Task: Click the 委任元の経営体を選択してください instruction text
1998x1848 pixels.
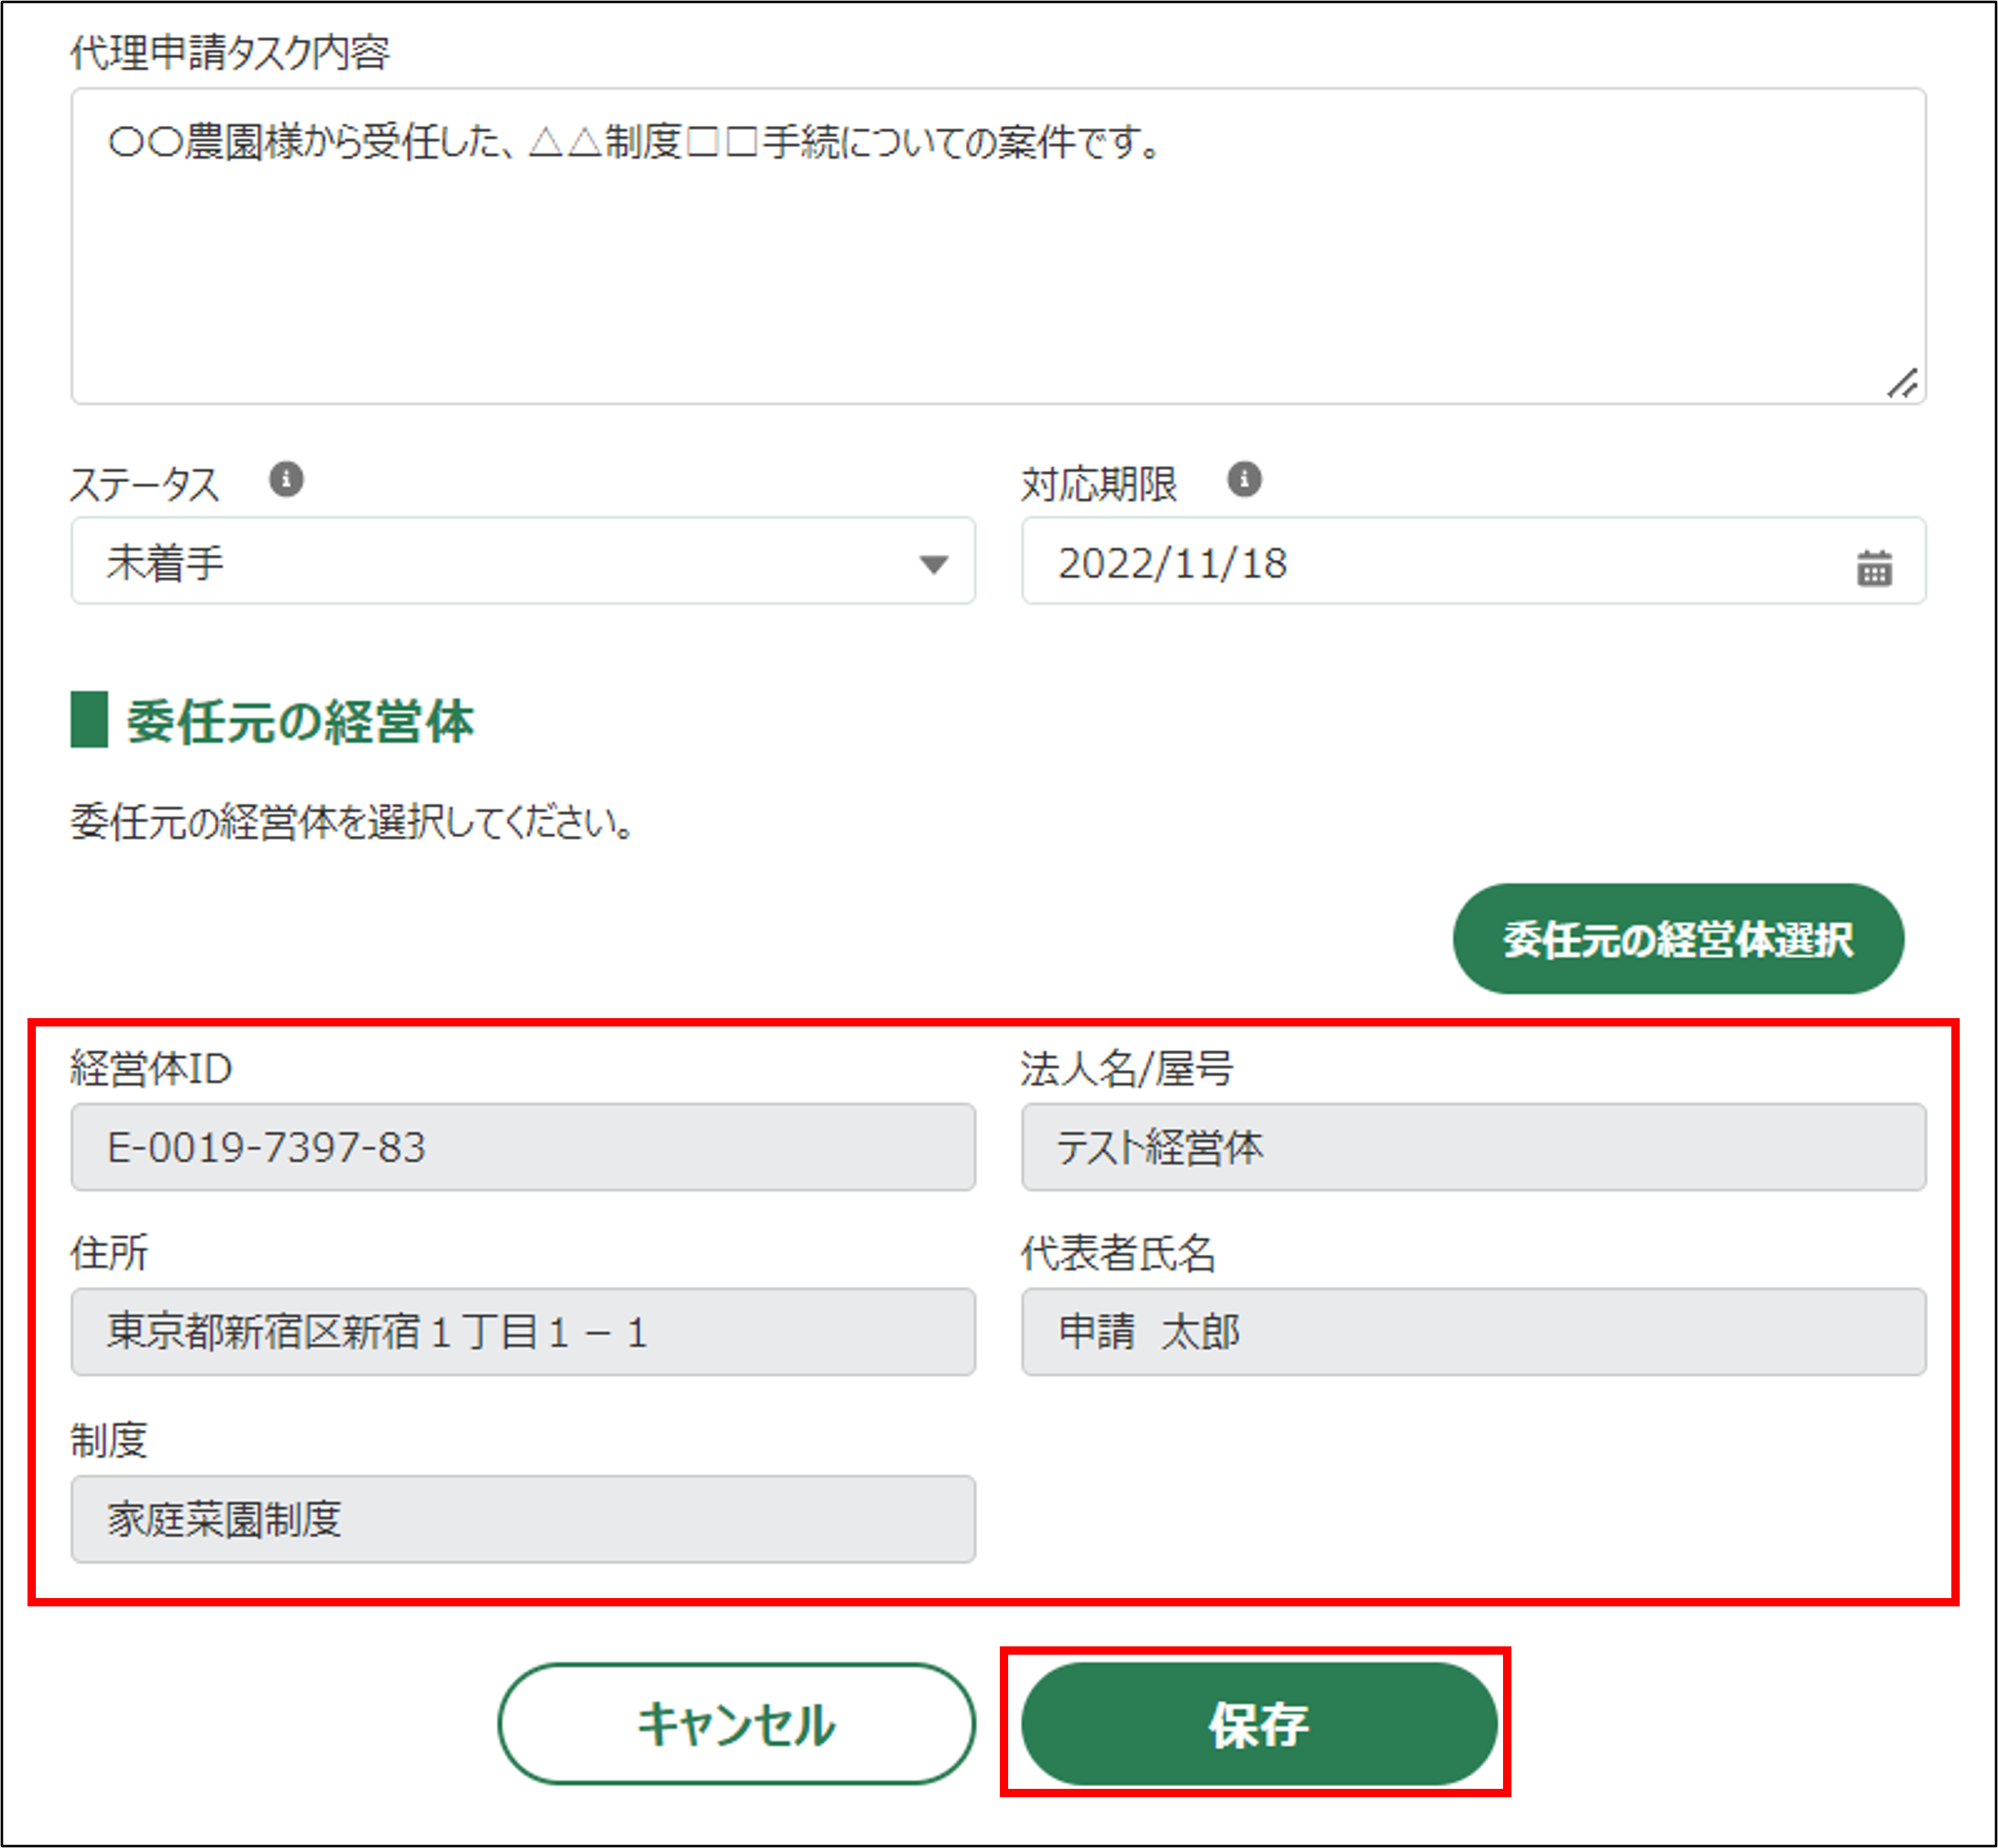Action: pyautogui.click(x=352, y=822)
